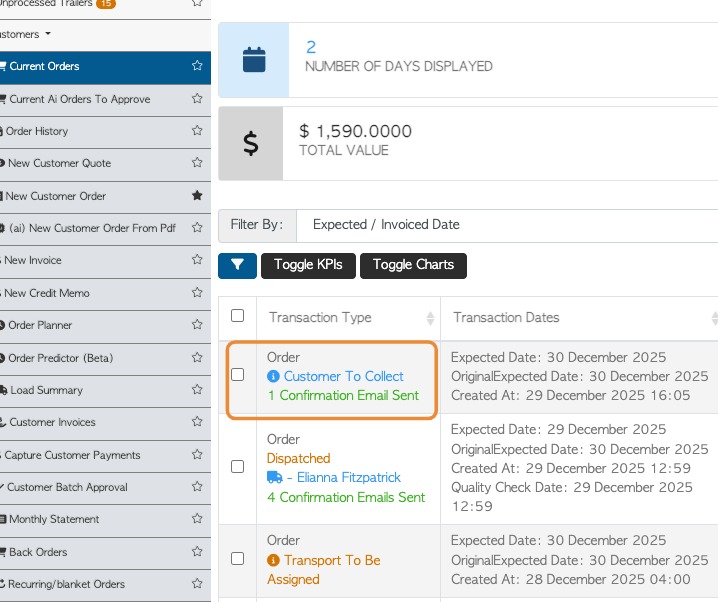This screenshot has height=602, width=718.
Task: Sort by Transaction Type column arrows
Action: [x=430, y=318]
